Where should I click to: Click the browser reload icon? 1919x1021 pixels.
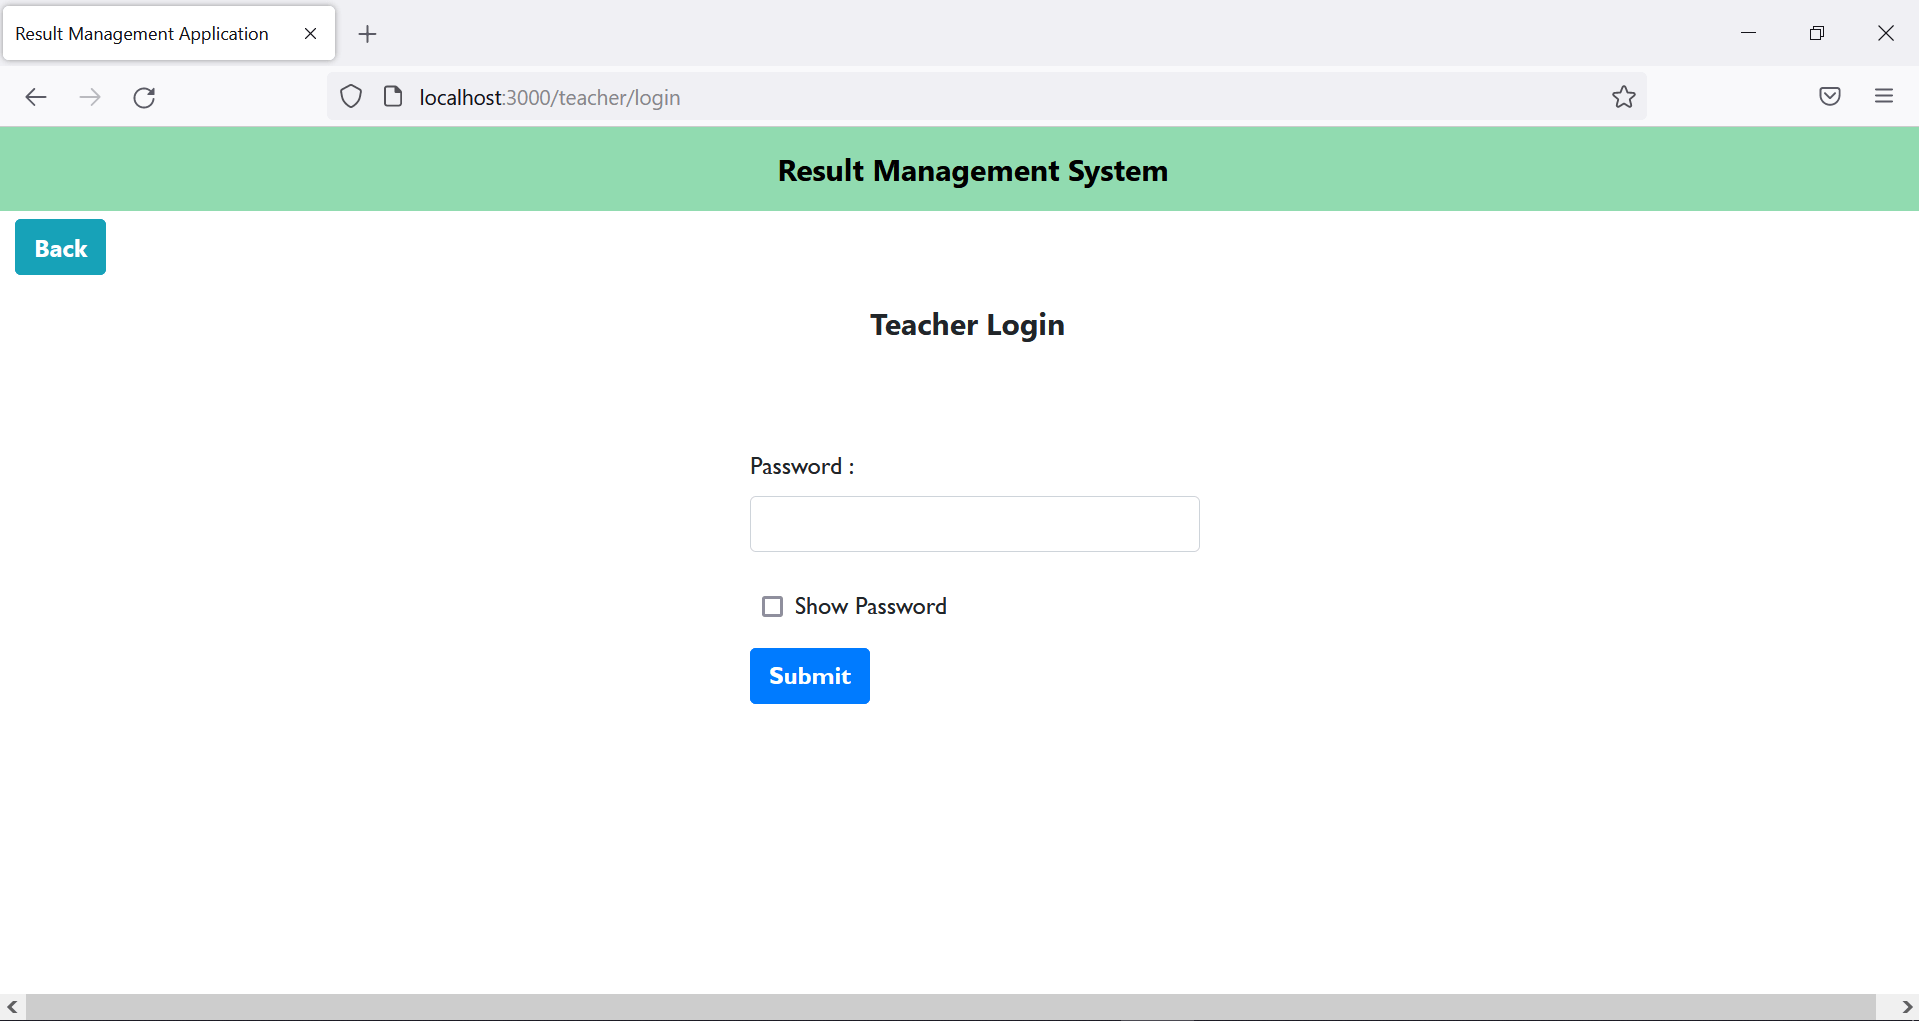(144, 97)
